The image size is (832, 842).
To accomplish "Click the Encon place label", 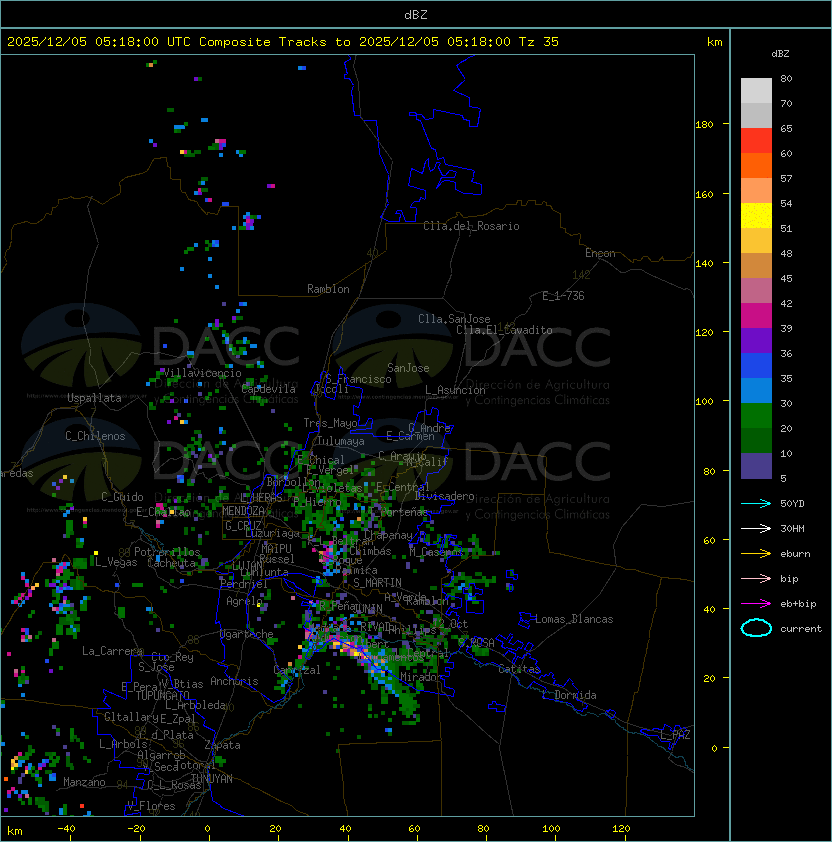I will point(600,253).
